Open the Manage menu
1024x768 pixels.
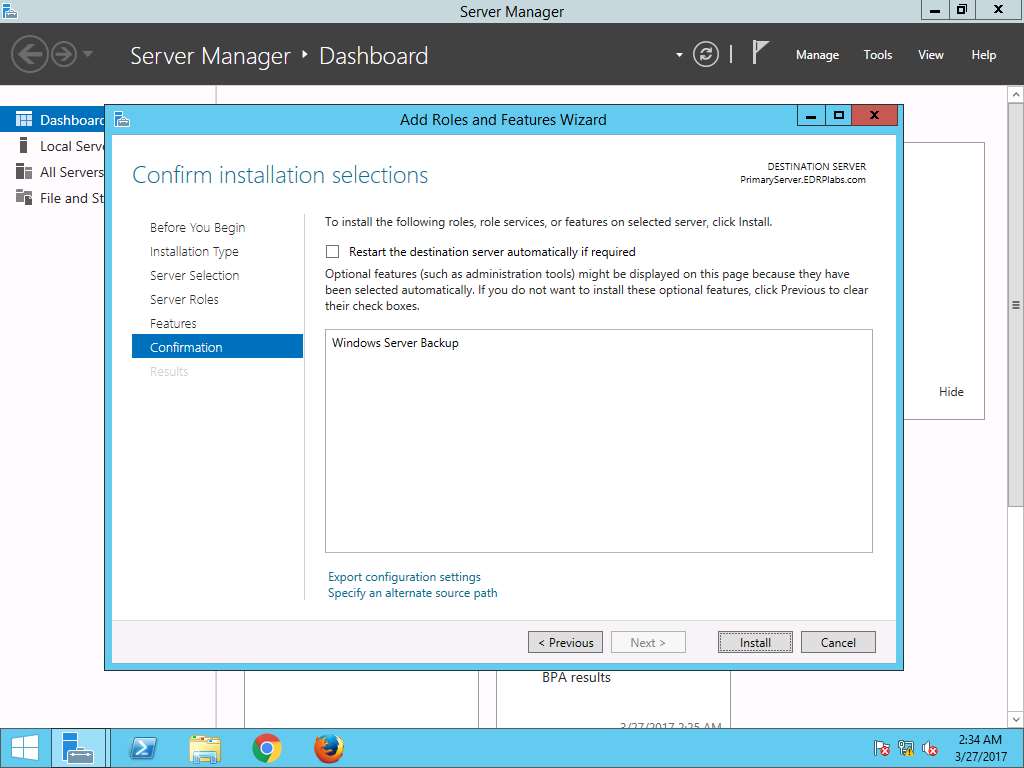(817, 55)
